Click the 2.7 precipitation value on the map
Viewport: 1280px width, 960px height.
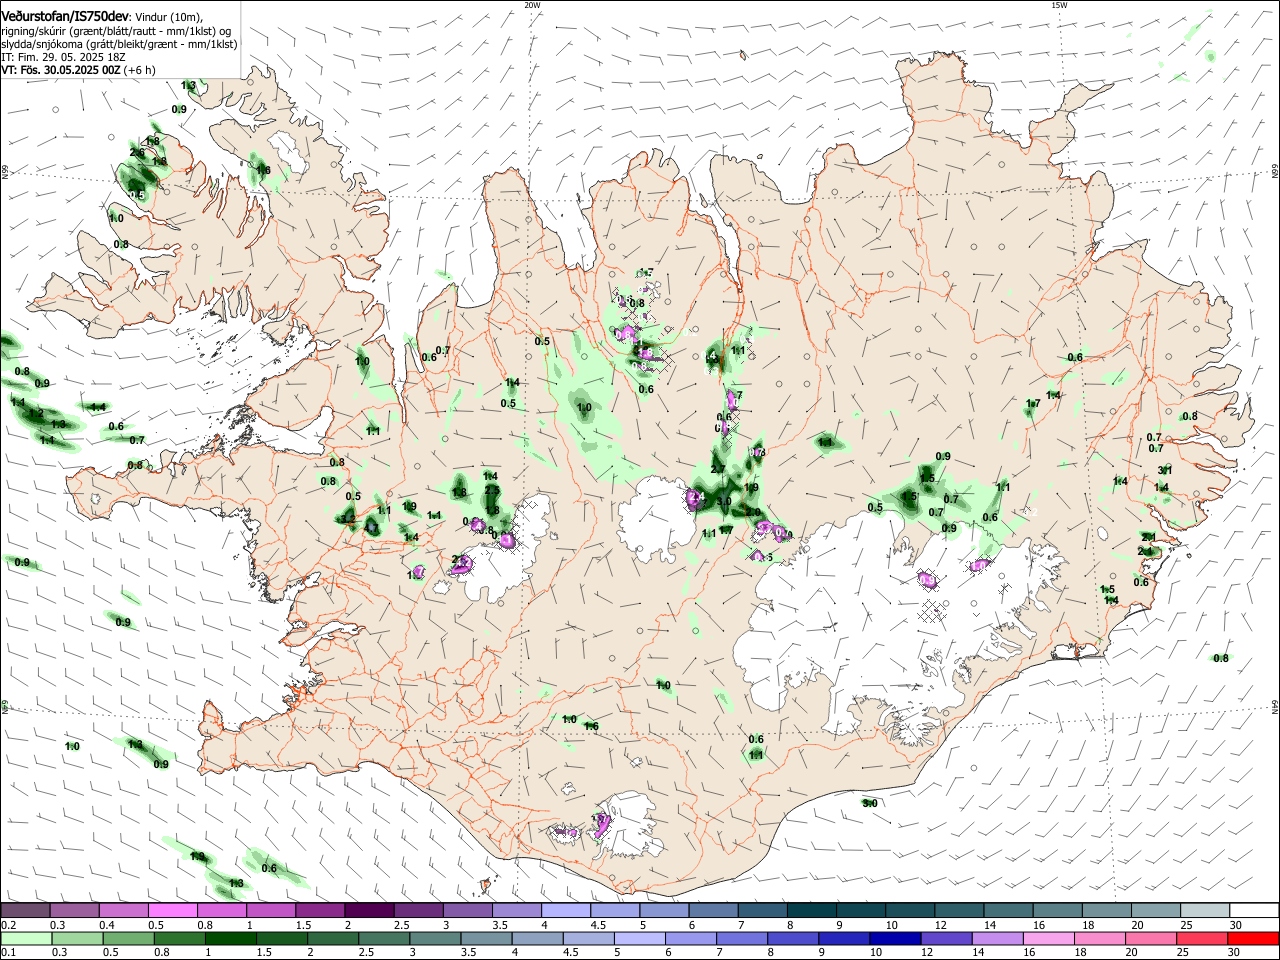point(718,469)
